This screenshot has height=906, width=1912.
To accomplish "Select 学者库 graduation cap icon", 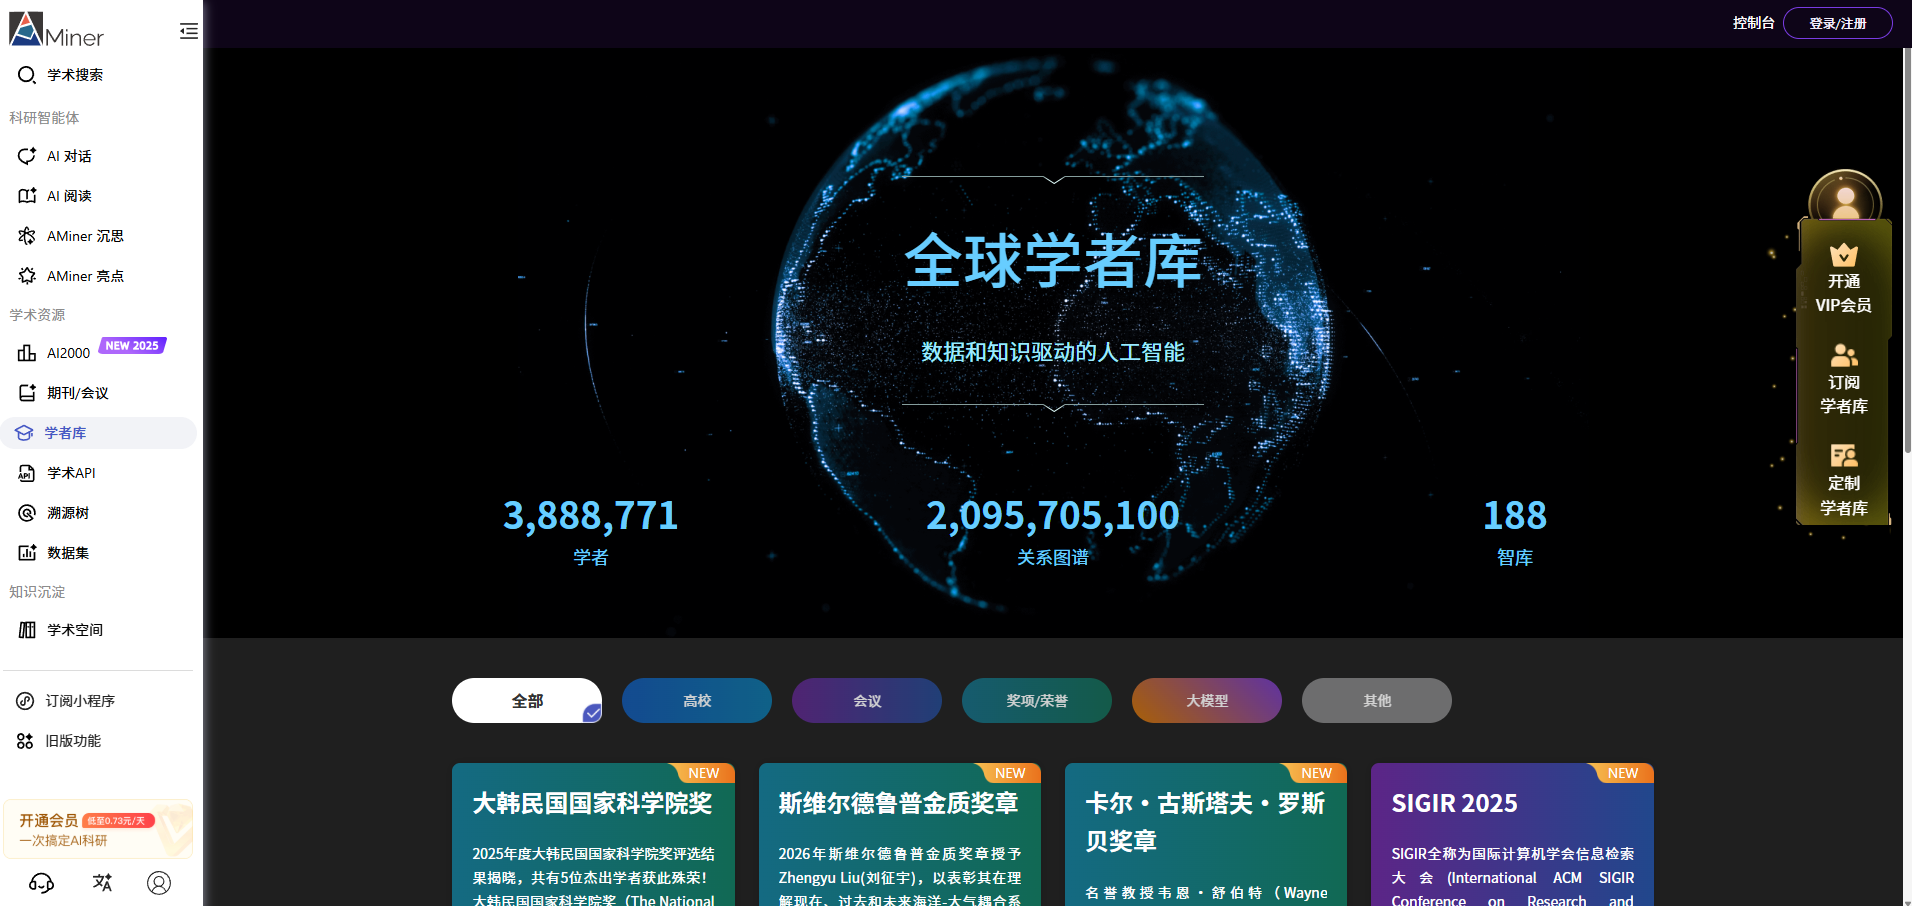I will (25, 433).
